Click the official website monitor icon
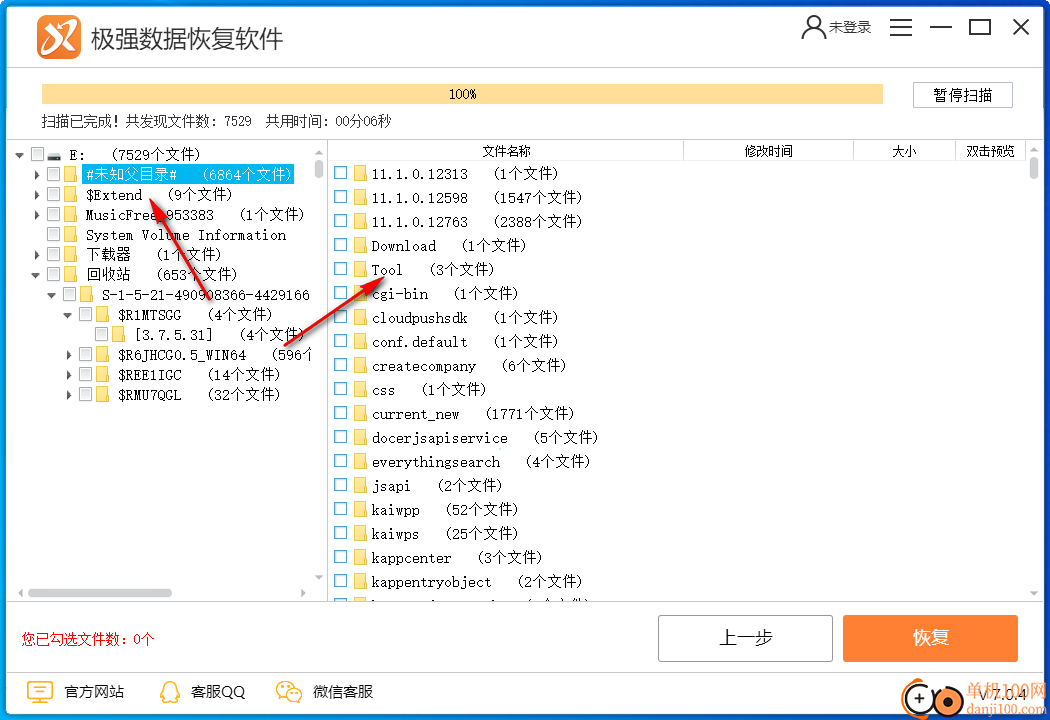This screenshot has height=720, width=1050. (40, 692)
